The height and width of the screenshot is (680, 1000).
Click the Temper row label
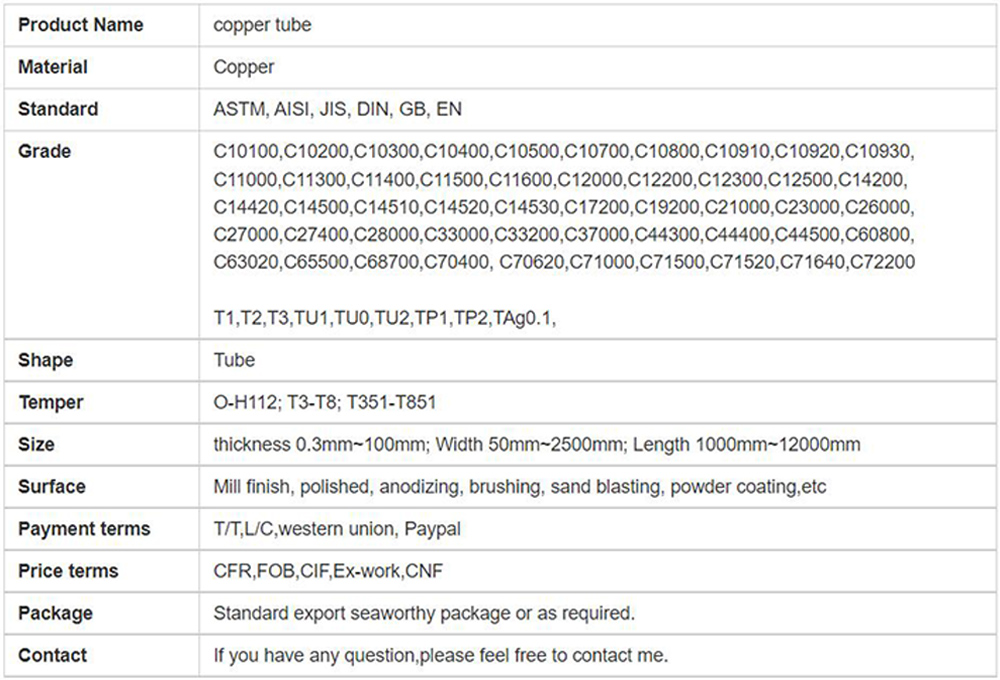click(51, 403)
